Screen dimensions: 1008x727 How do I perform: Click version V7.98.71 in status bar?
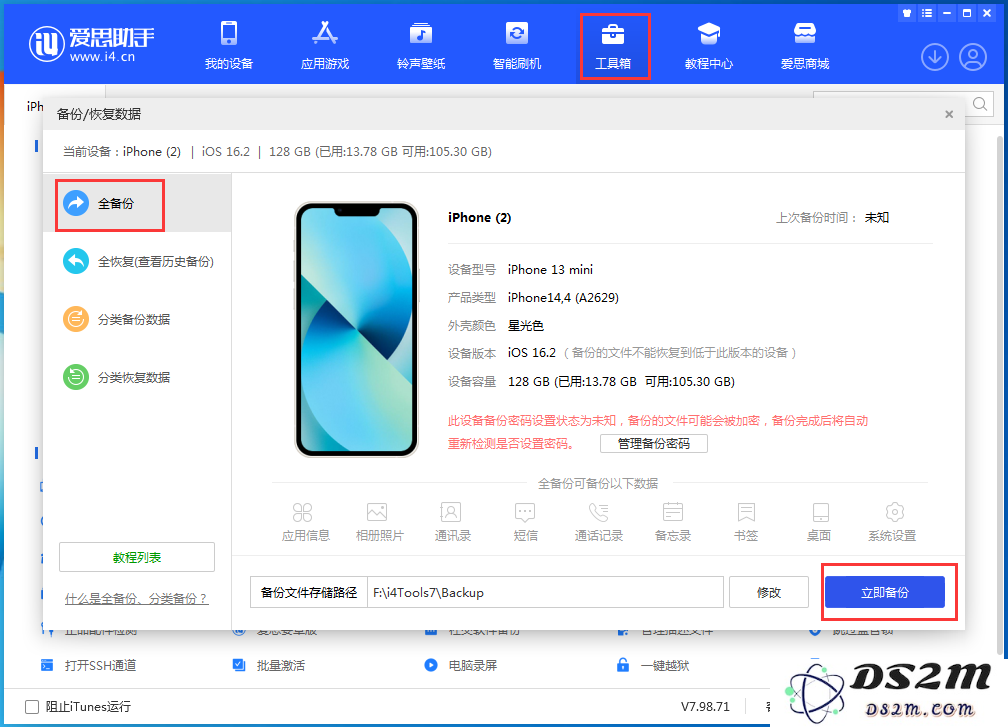(705, 706)
